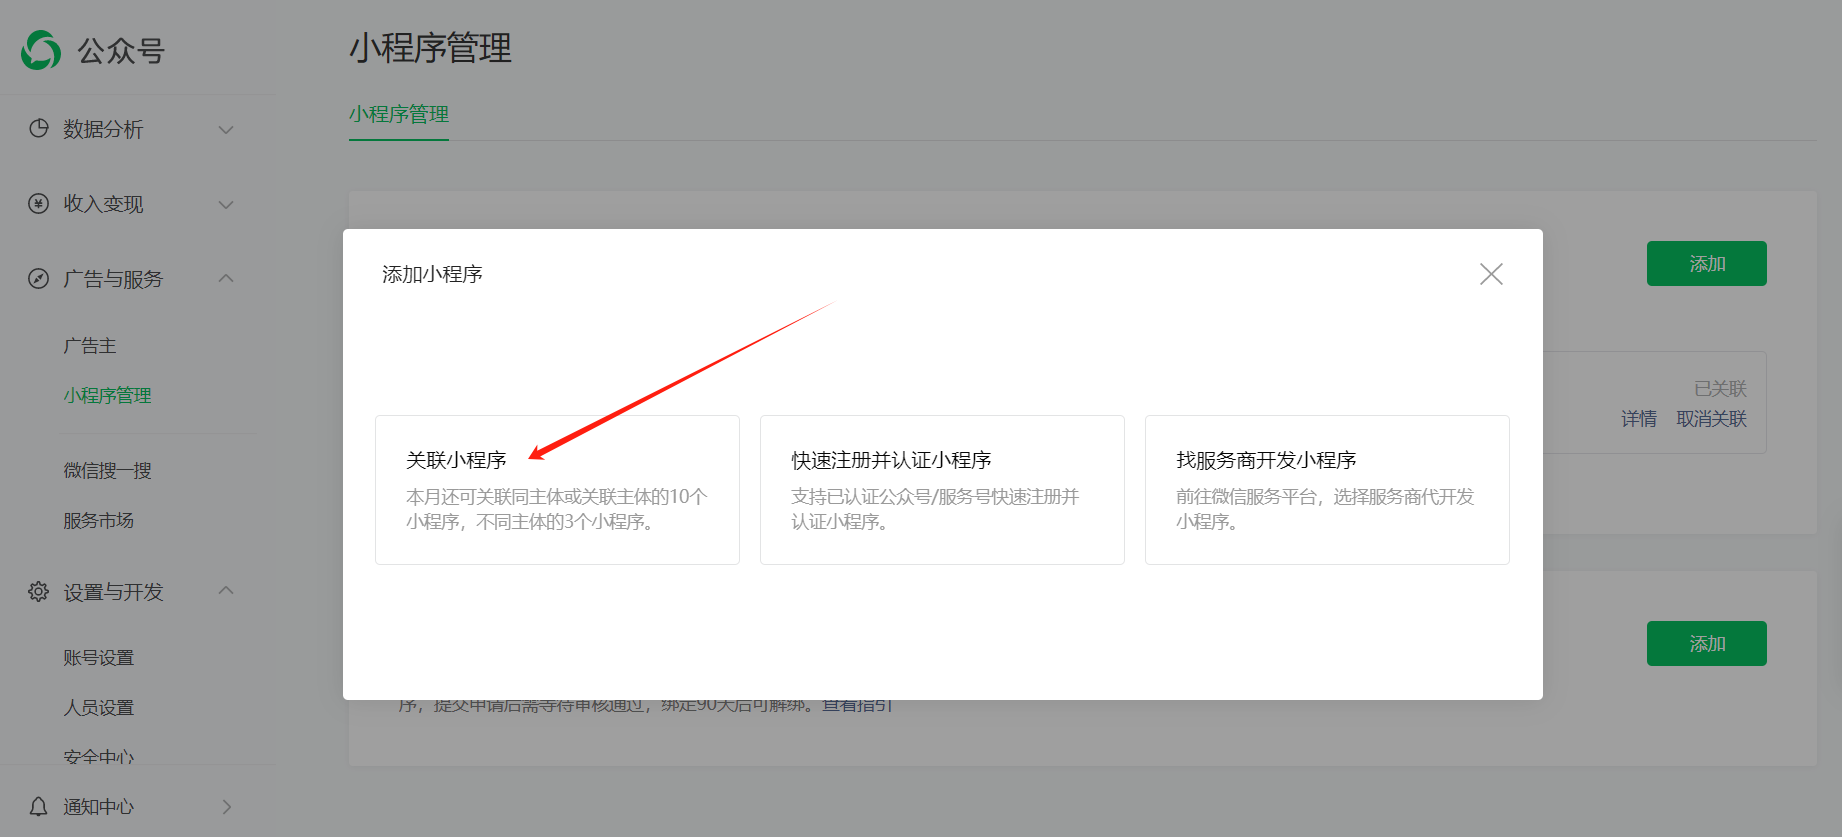This screenshot has width=1842, height=837.
Task: Click the 数据分析 pie chart icon
Action: point(39,129)
